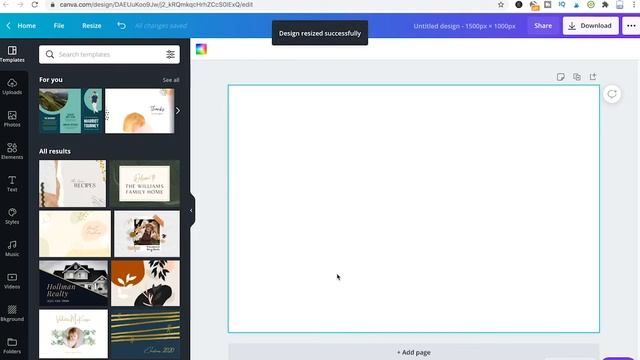The image size is (640, 360).
Task: Open the Music sidebar panel
Action: click(x=12, y=248)
